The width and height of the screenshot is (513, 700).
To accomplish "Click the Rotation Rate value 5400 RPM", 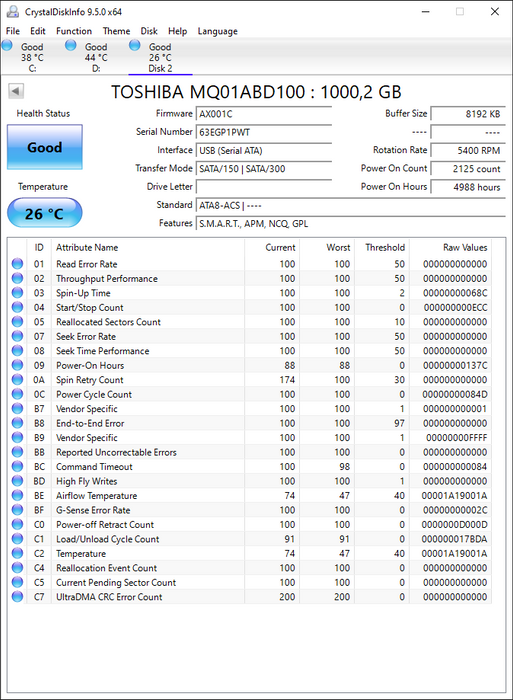I will pos(468,150).
